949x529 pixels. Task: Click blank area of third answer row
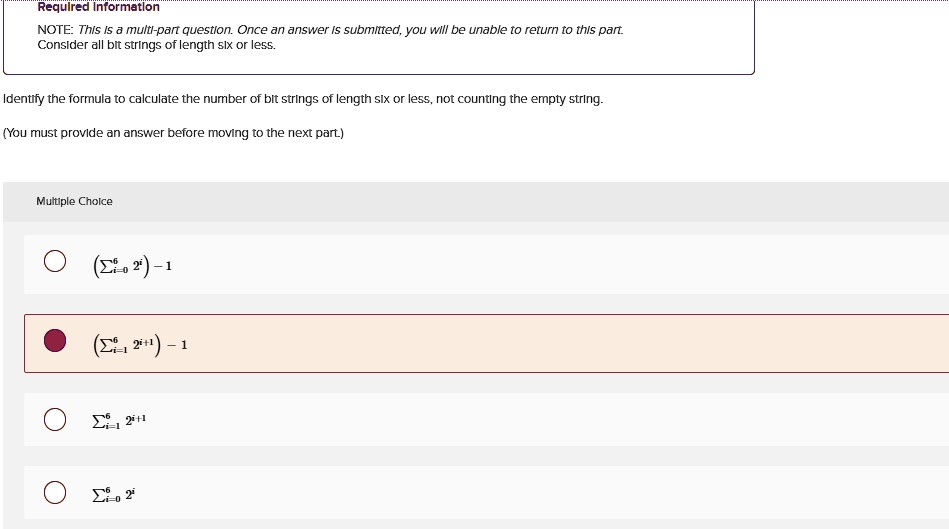point(545,419)
